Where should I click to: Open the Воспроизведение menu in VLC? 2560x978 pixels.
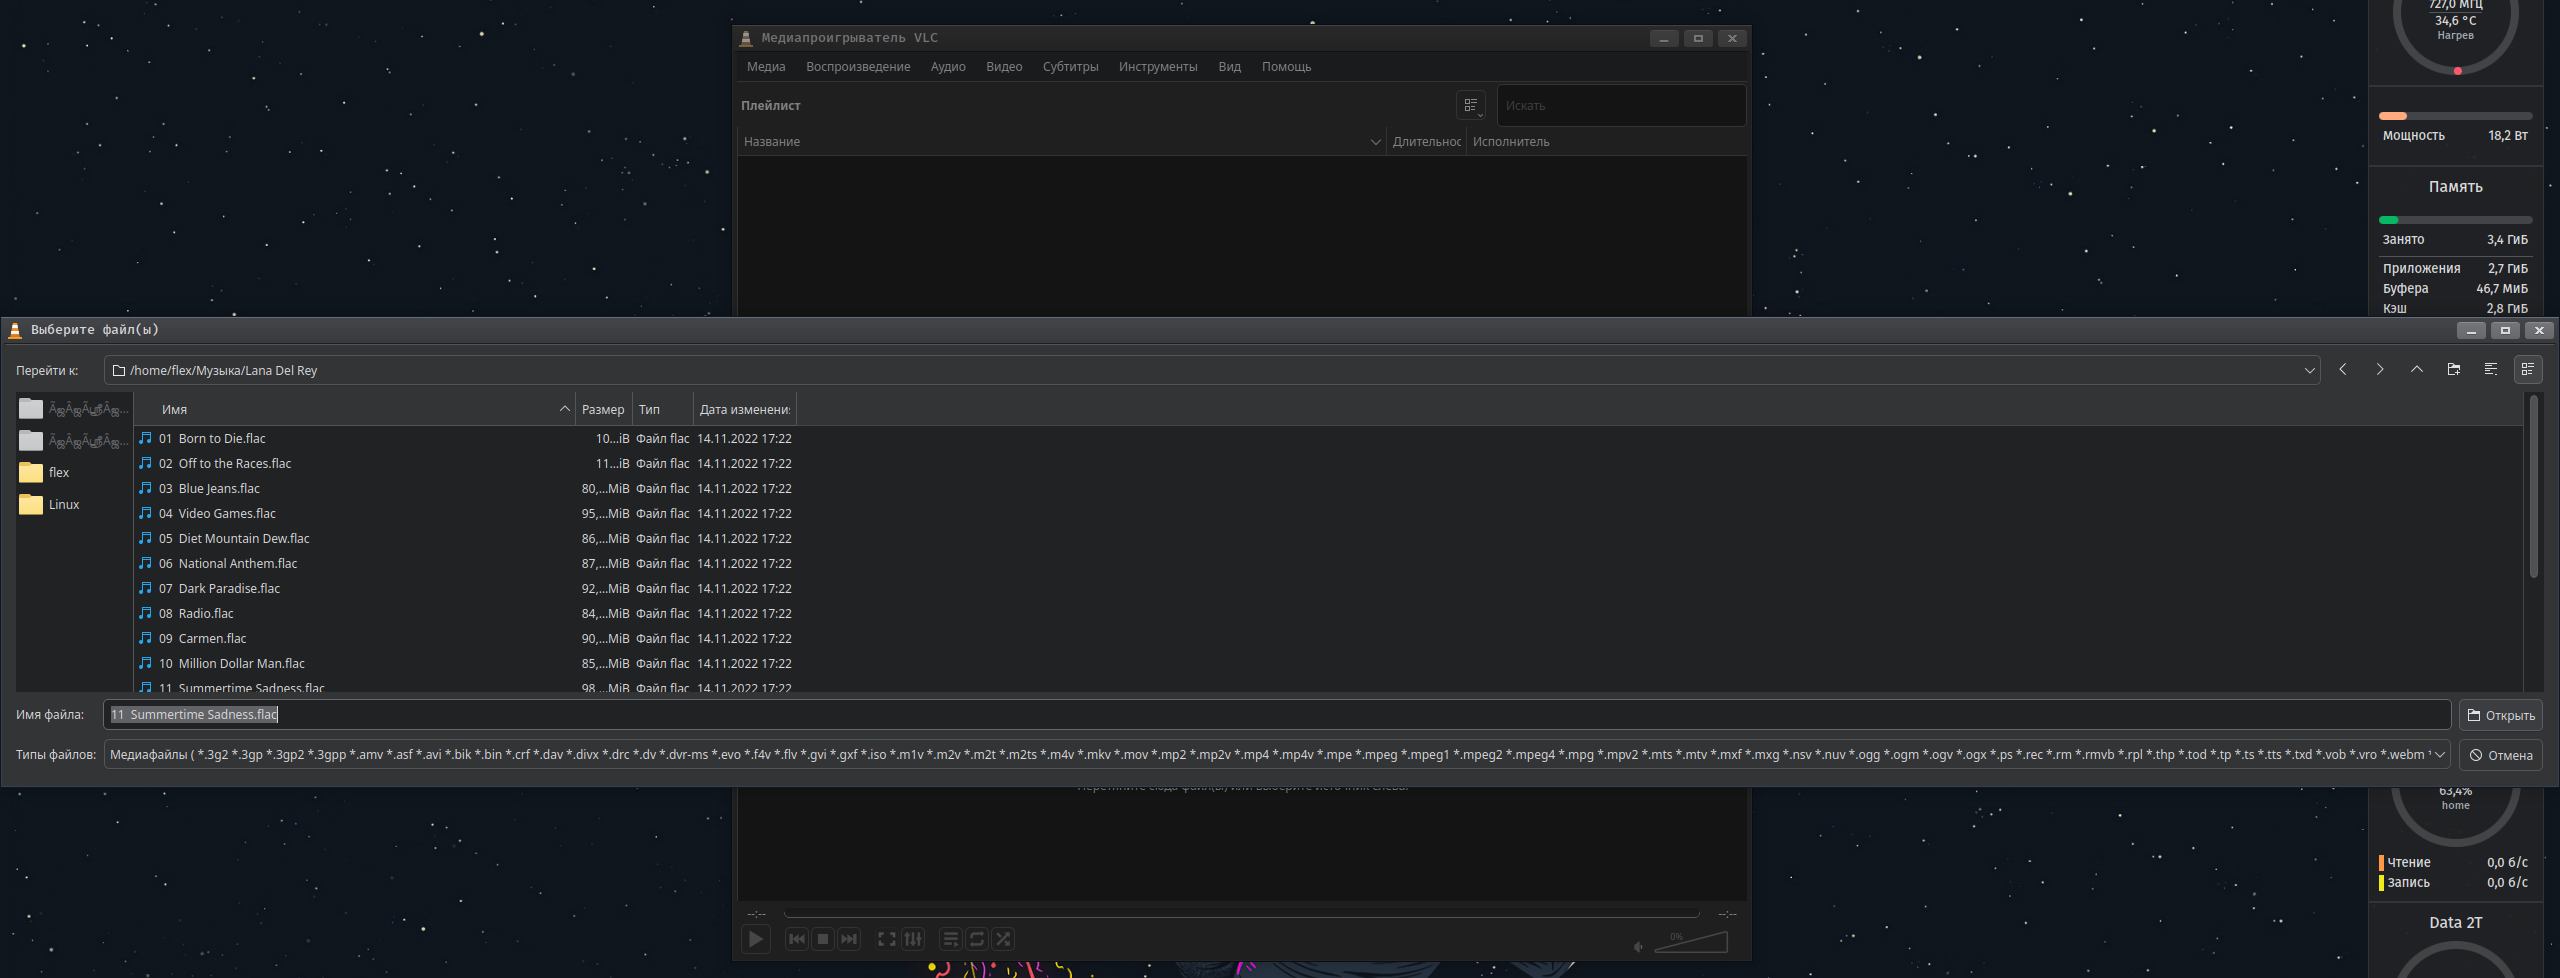[x=858, y=67]
